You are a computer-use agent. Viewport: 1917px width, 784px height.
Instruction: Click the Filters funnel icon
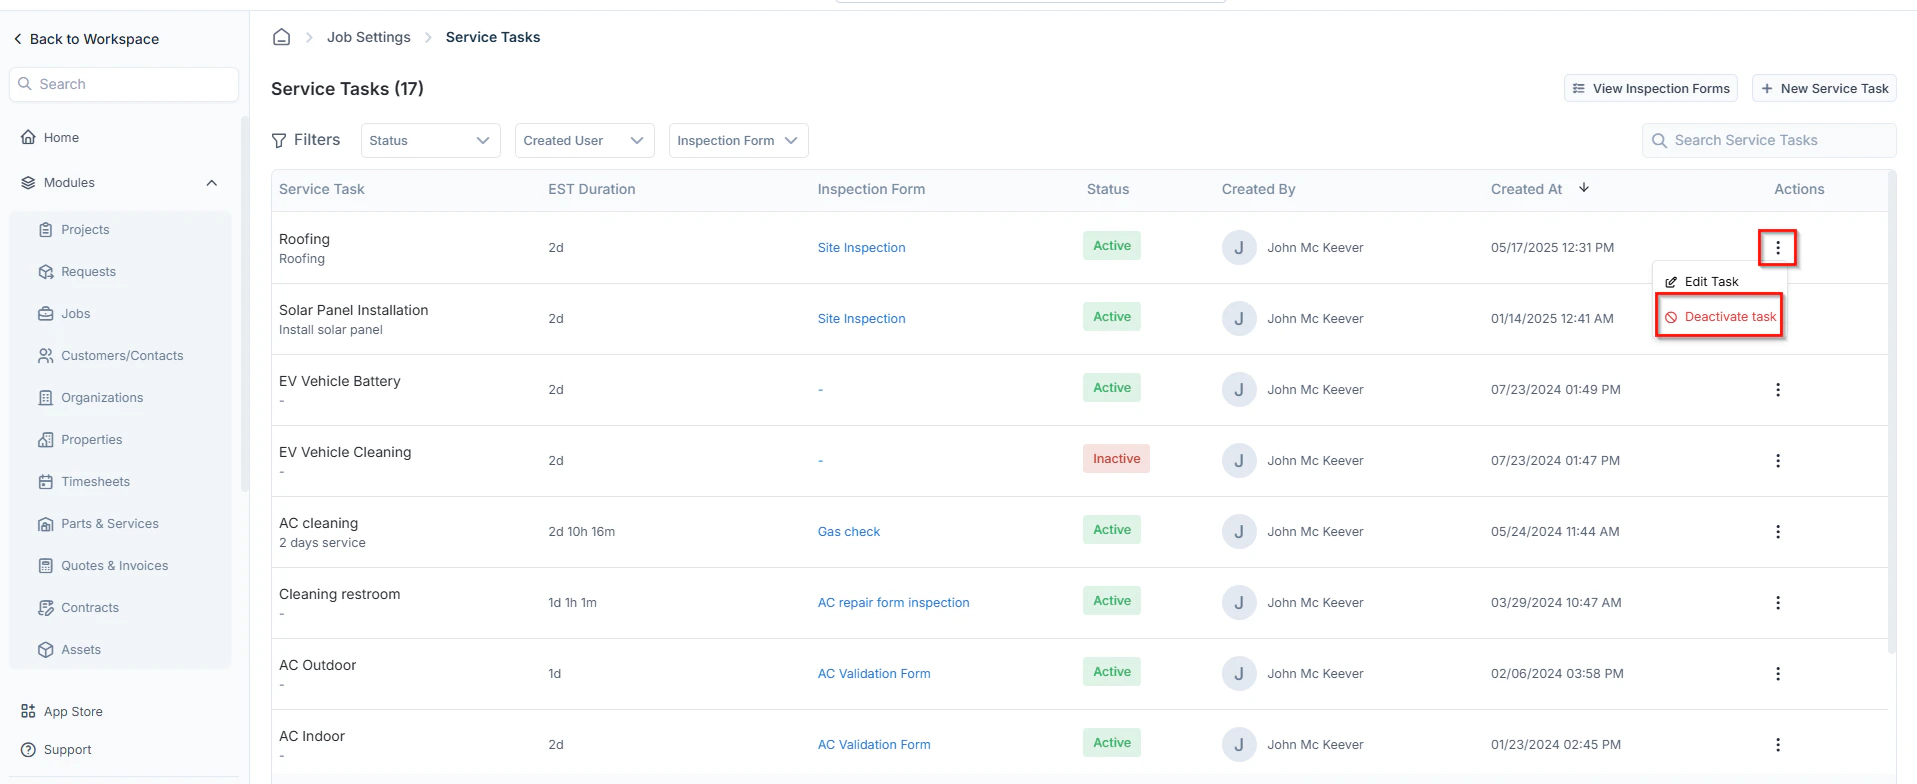pos(279,141)
